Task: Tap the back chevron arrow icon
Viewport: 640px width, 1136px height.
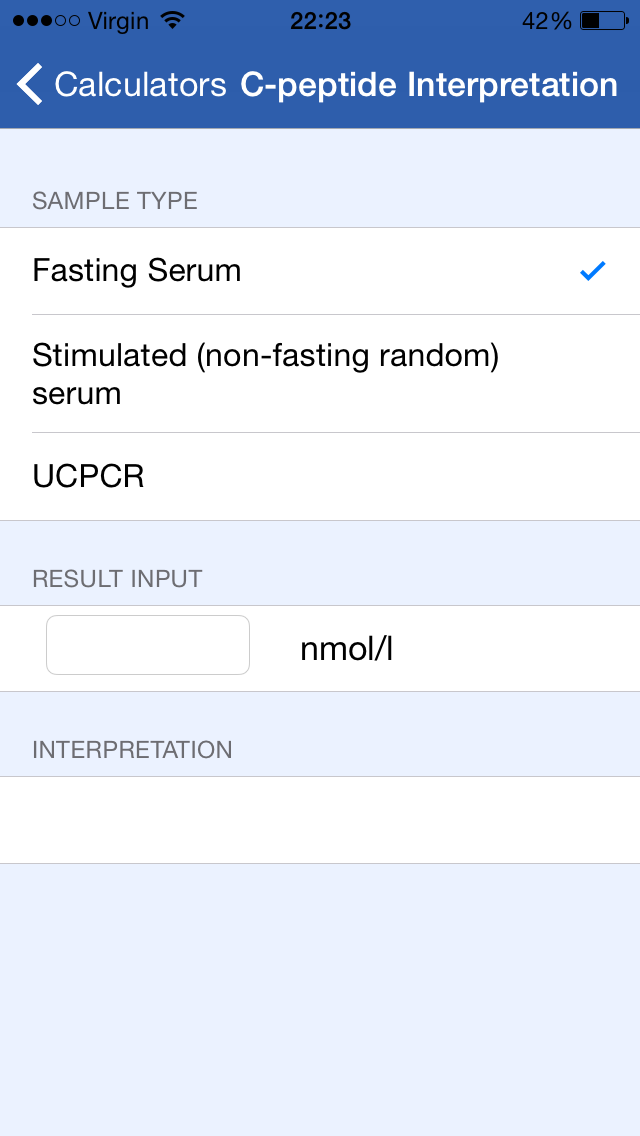Action: point(30,85)
